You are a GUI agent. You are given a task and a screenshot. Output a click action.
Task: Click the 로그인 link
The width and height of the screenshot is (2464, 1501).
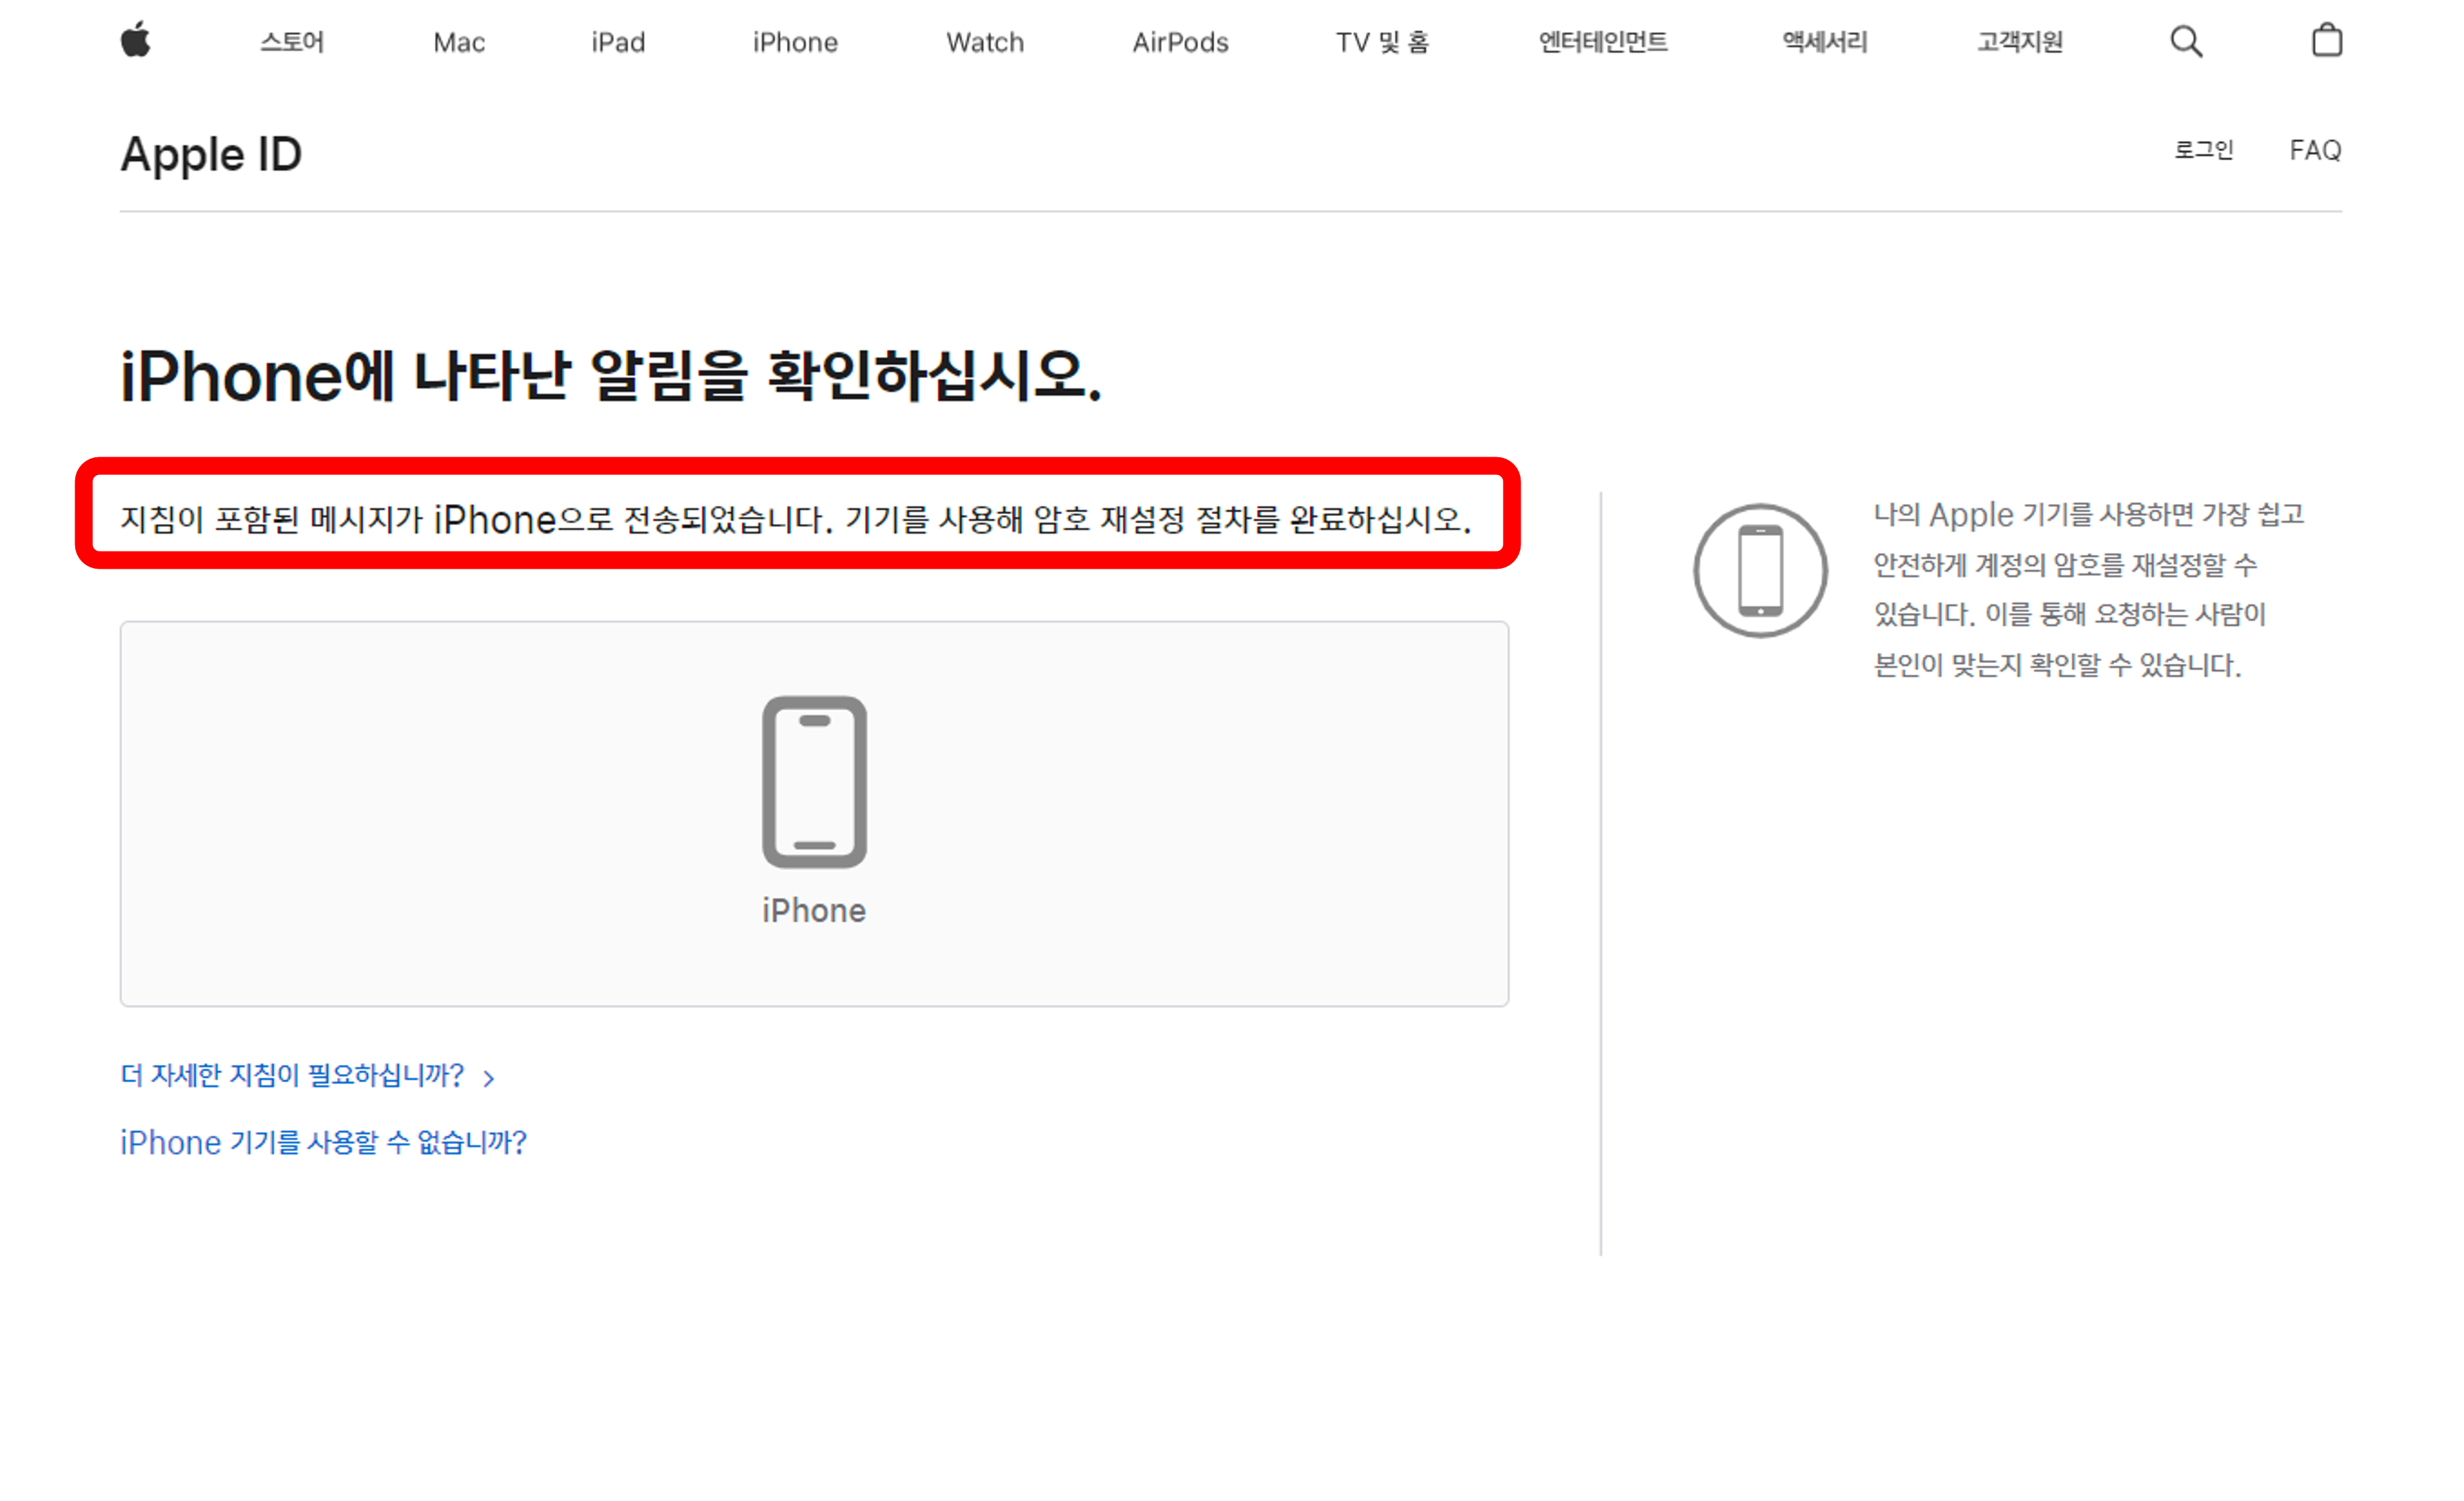pos(2203,150)
